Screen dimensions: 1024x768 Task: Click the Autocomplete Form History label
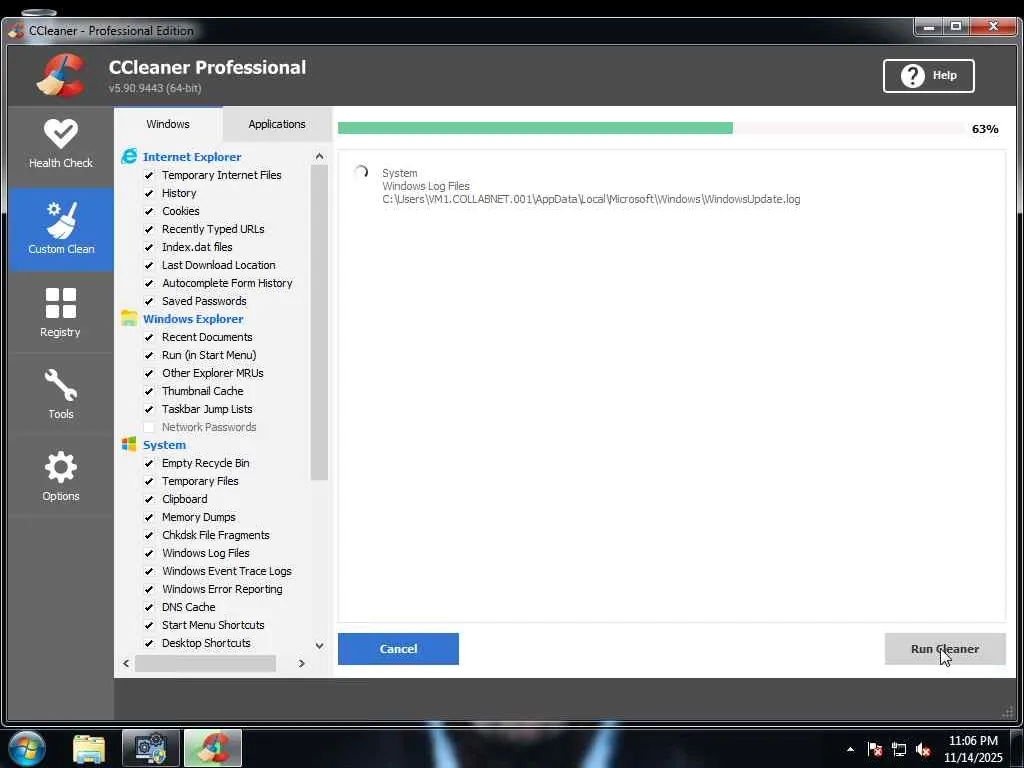click(x=227, y=283)
